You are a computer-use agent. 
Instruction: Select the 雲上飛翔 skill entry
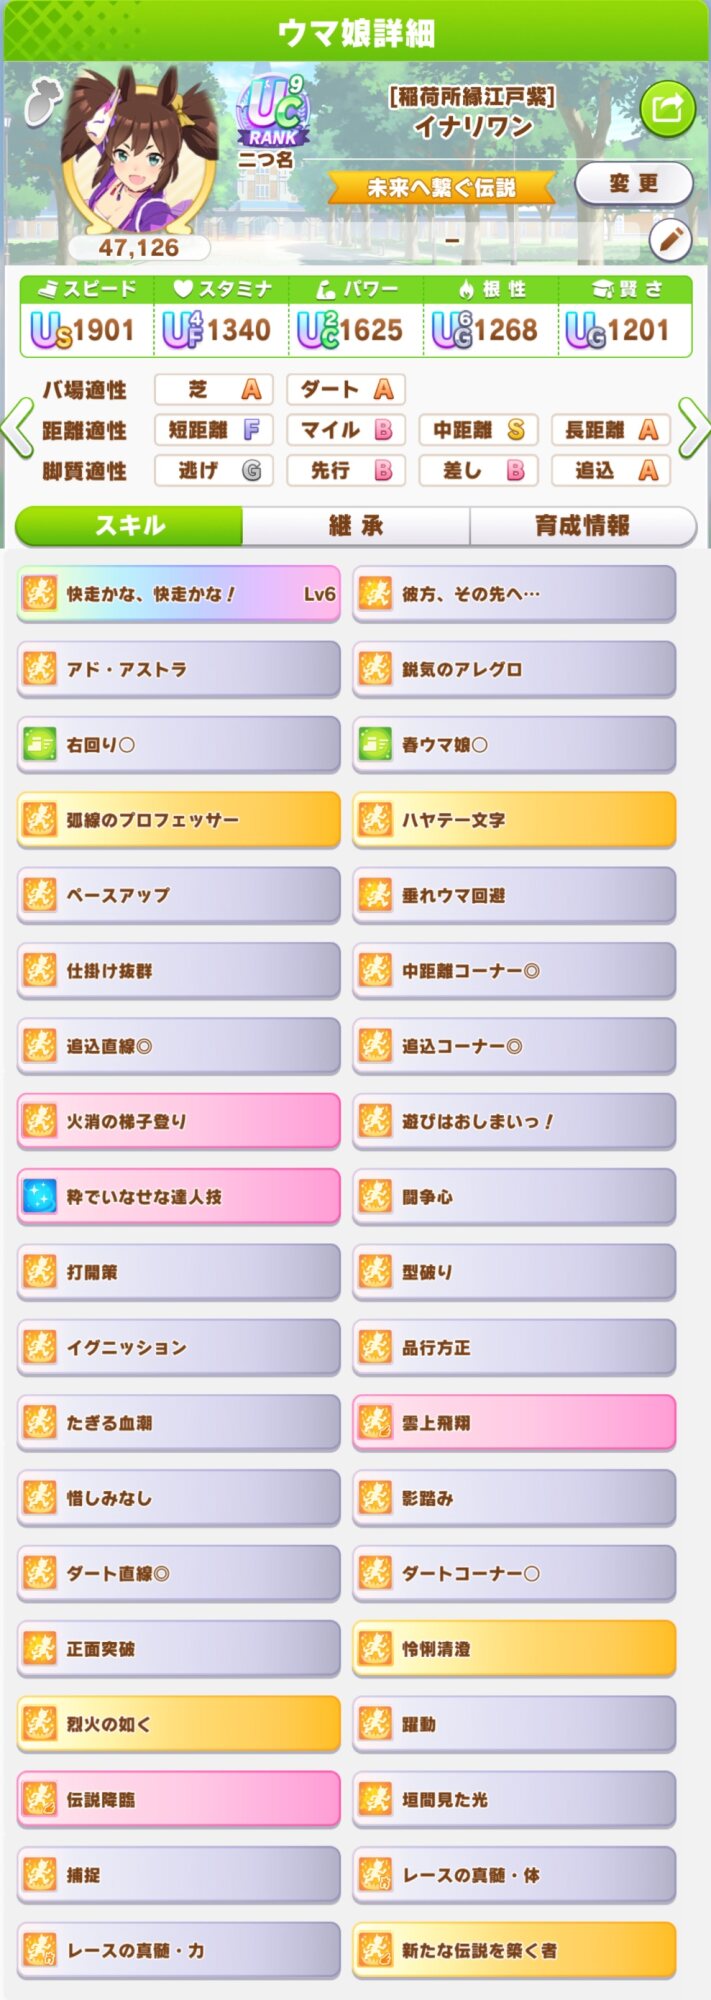(x=514, y=1422)
